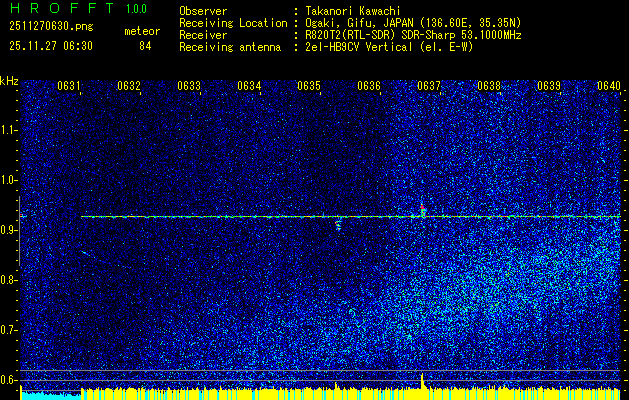Click the meteor label
The image size is (629, 400).
click(142, 31)
